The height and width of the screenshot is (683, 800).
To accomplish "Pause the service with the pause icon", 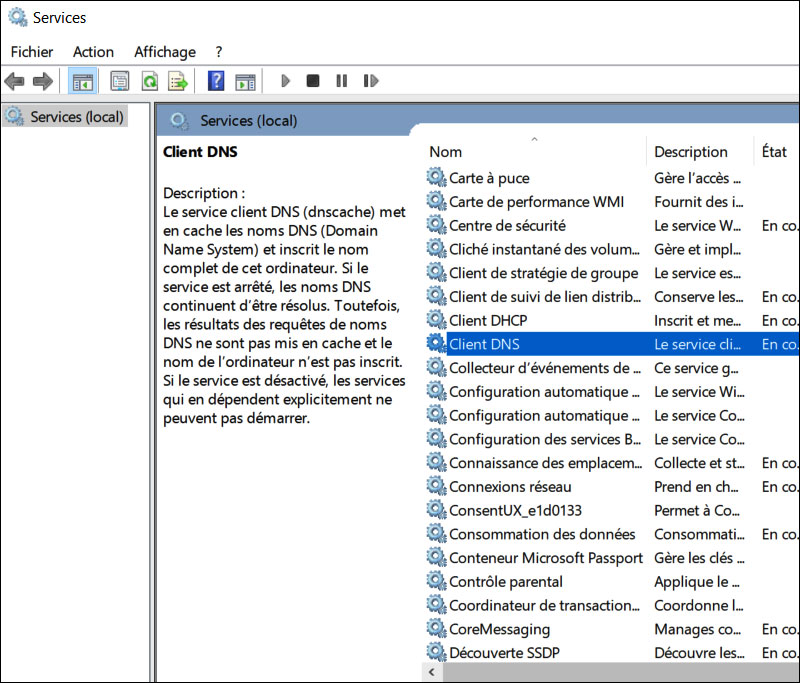I will [341, 81].
